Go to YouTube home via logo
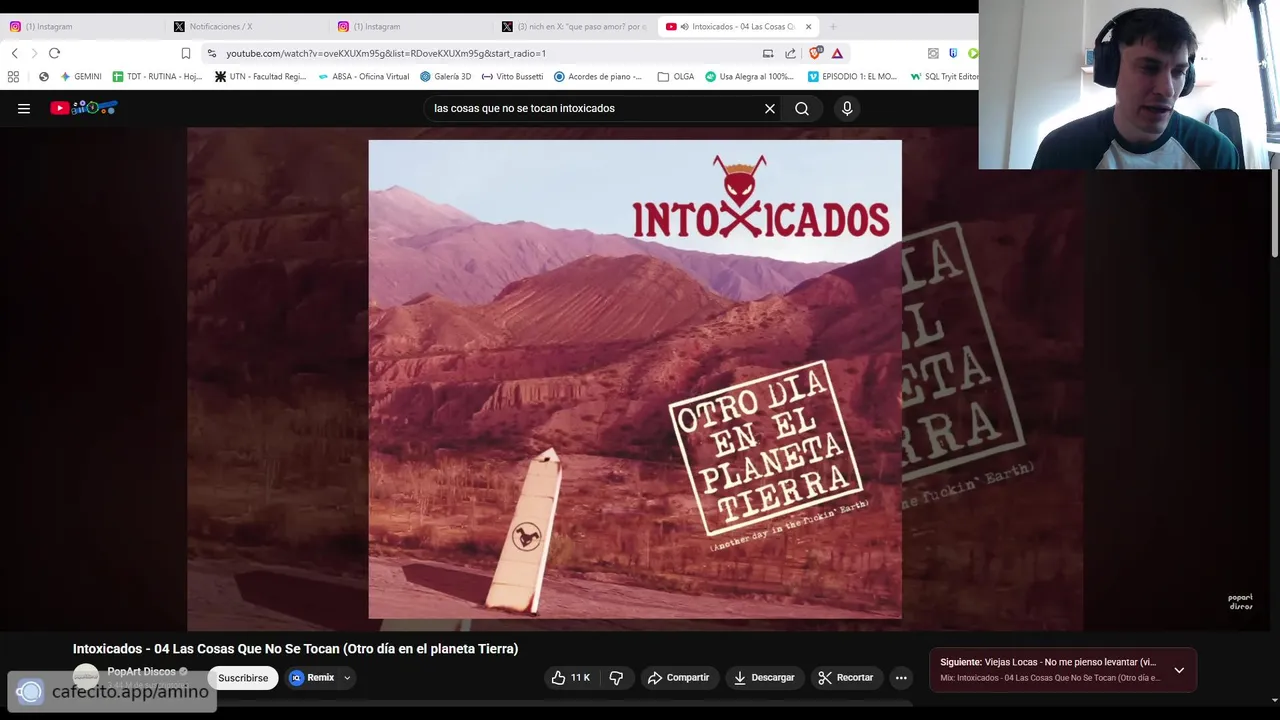The height and width of the screenshot is (720, 1280). [84, 108]
